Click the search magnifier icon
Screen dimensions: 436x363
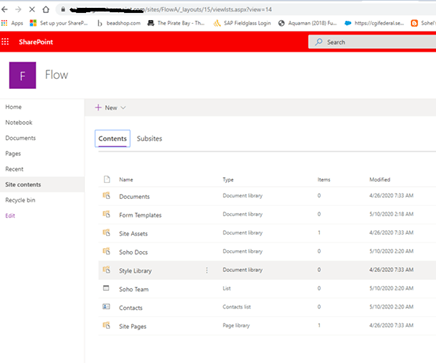click(x=319, y=42)
